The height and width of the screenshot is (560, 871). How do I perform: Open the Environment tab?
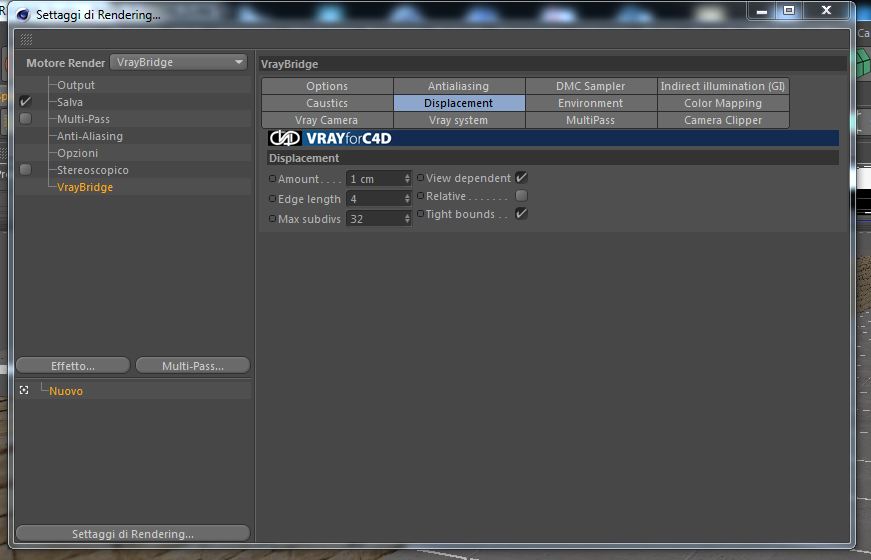pyautogui.click(x=591, y=103)
